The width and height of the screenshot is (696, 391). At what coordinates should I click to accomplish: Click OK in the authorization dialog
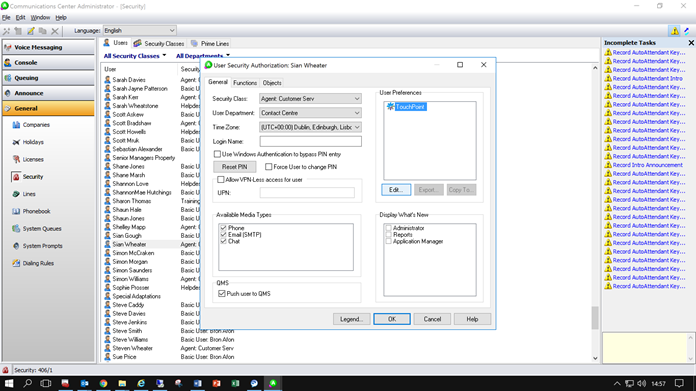click(392, 319)
